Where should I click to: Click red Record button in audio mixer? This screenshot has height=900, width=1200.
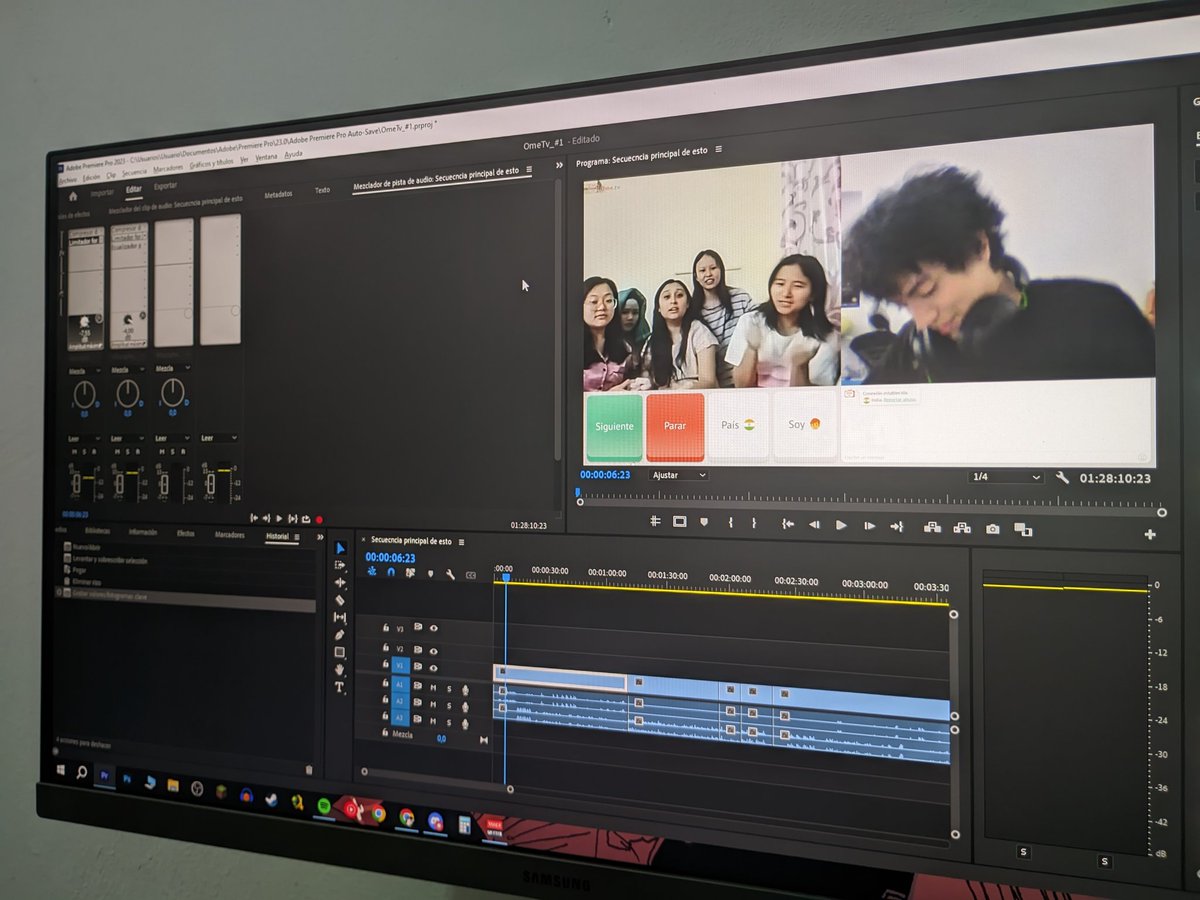319,519
